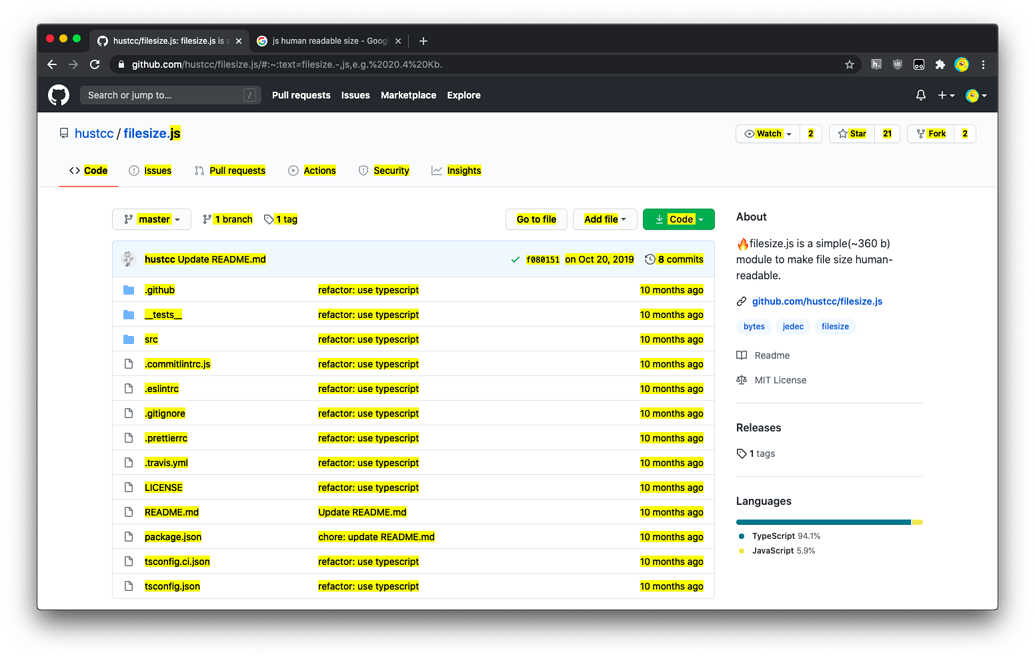Open the .prettierrc file
The width and height of the screenshot is (1035, 658).
166,438
